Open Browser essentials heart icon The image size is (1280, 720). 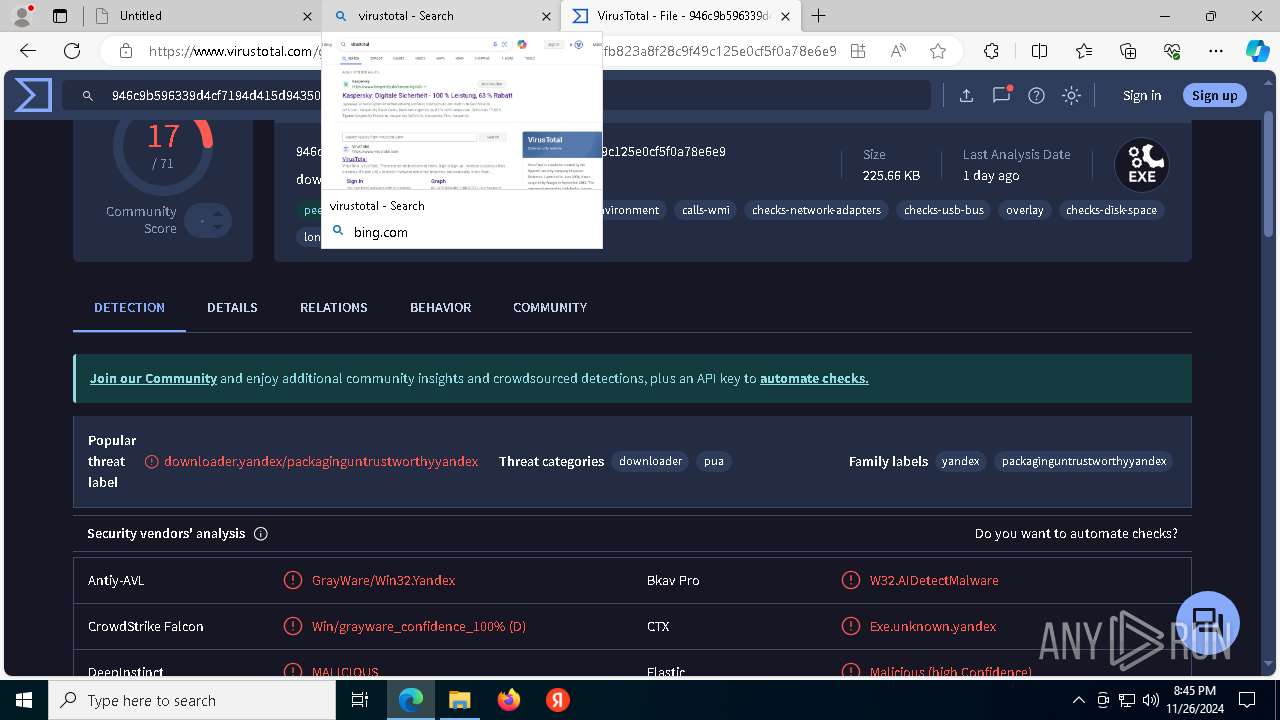(1172, 51)
